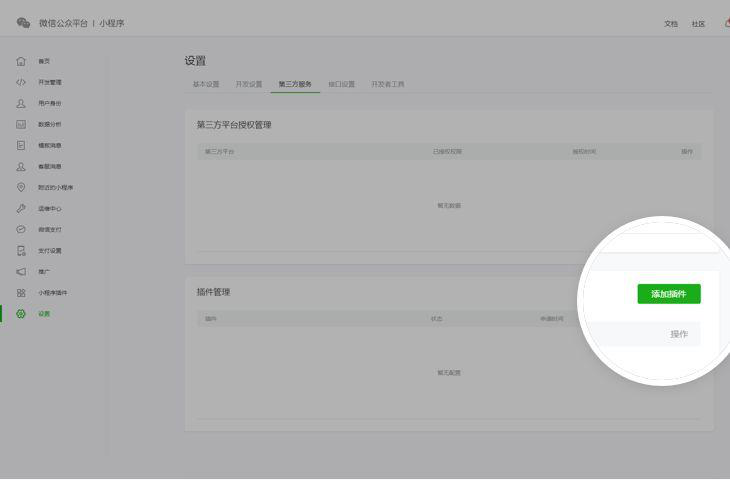Click the grid icon for 小程序插件
The height and width of the screenshot is (480, 730).
click(x=21, y=292)
